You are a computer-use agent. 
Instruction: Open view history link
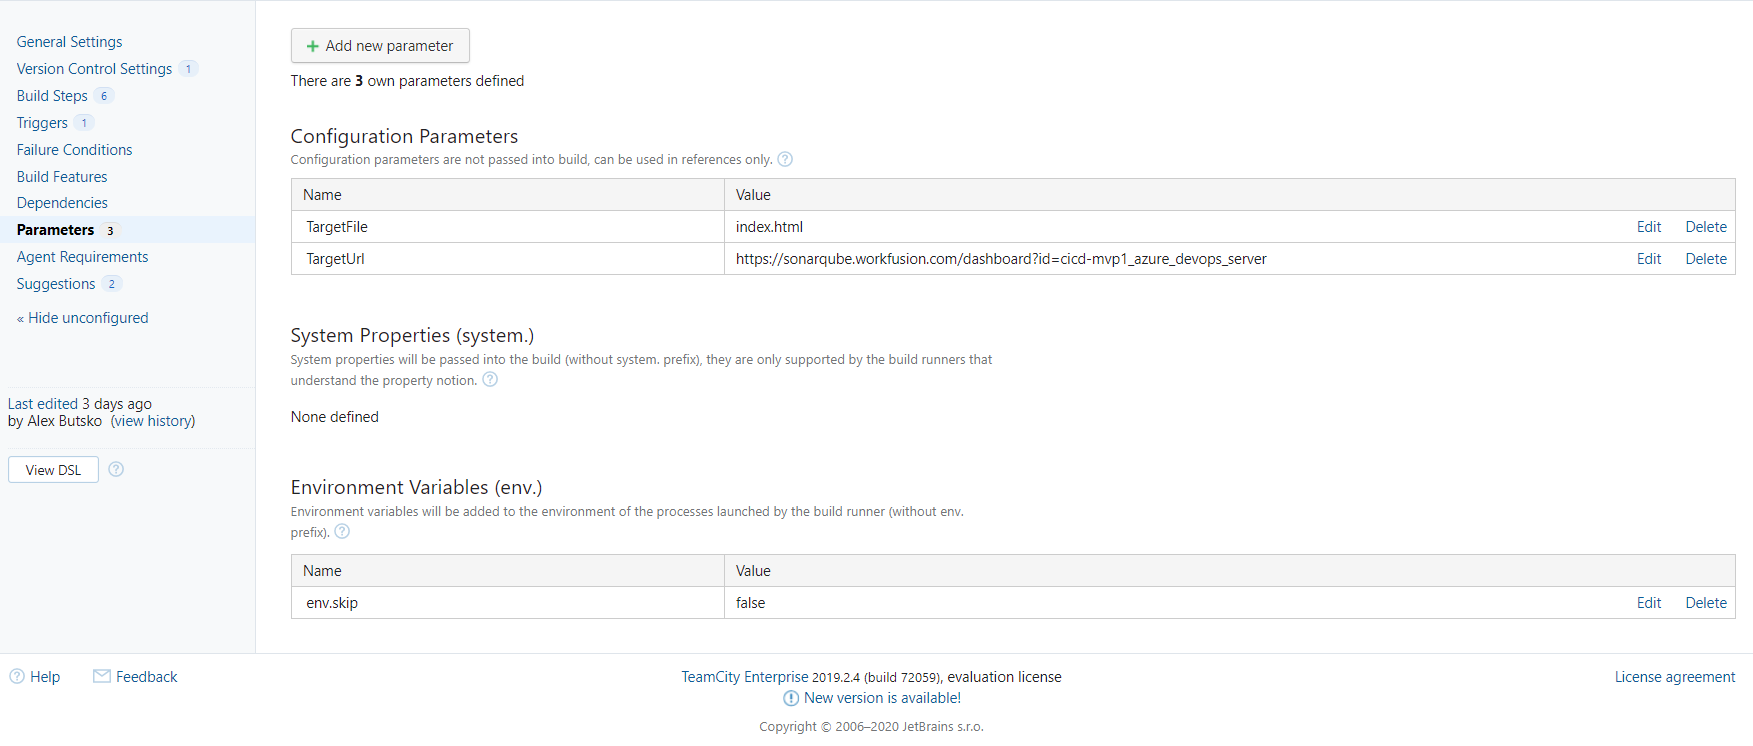[x=153, y=421]
